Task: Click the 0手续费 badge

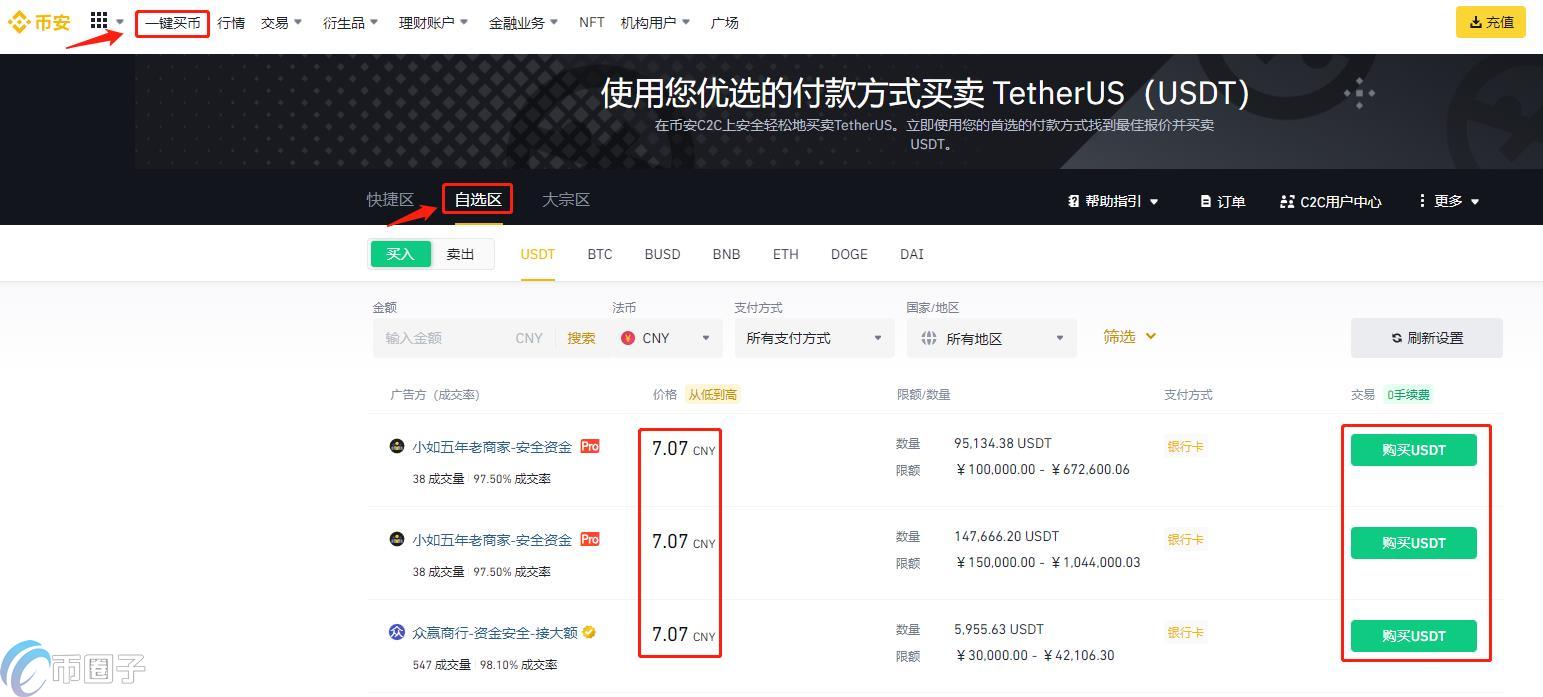Action: pyautogui.click(x=1408, y=395)
